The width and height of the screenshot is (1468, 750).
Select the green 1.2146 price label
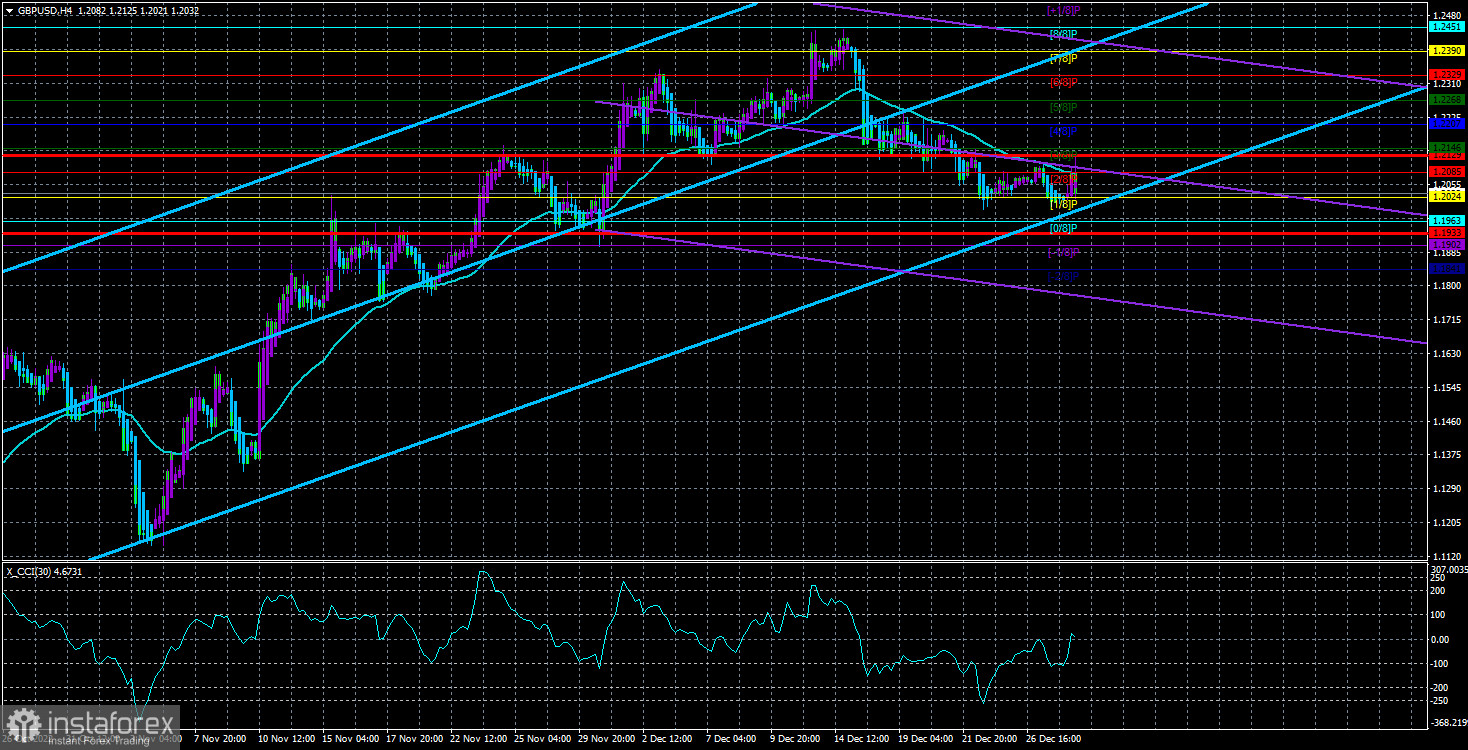(x=1447, y=147)
